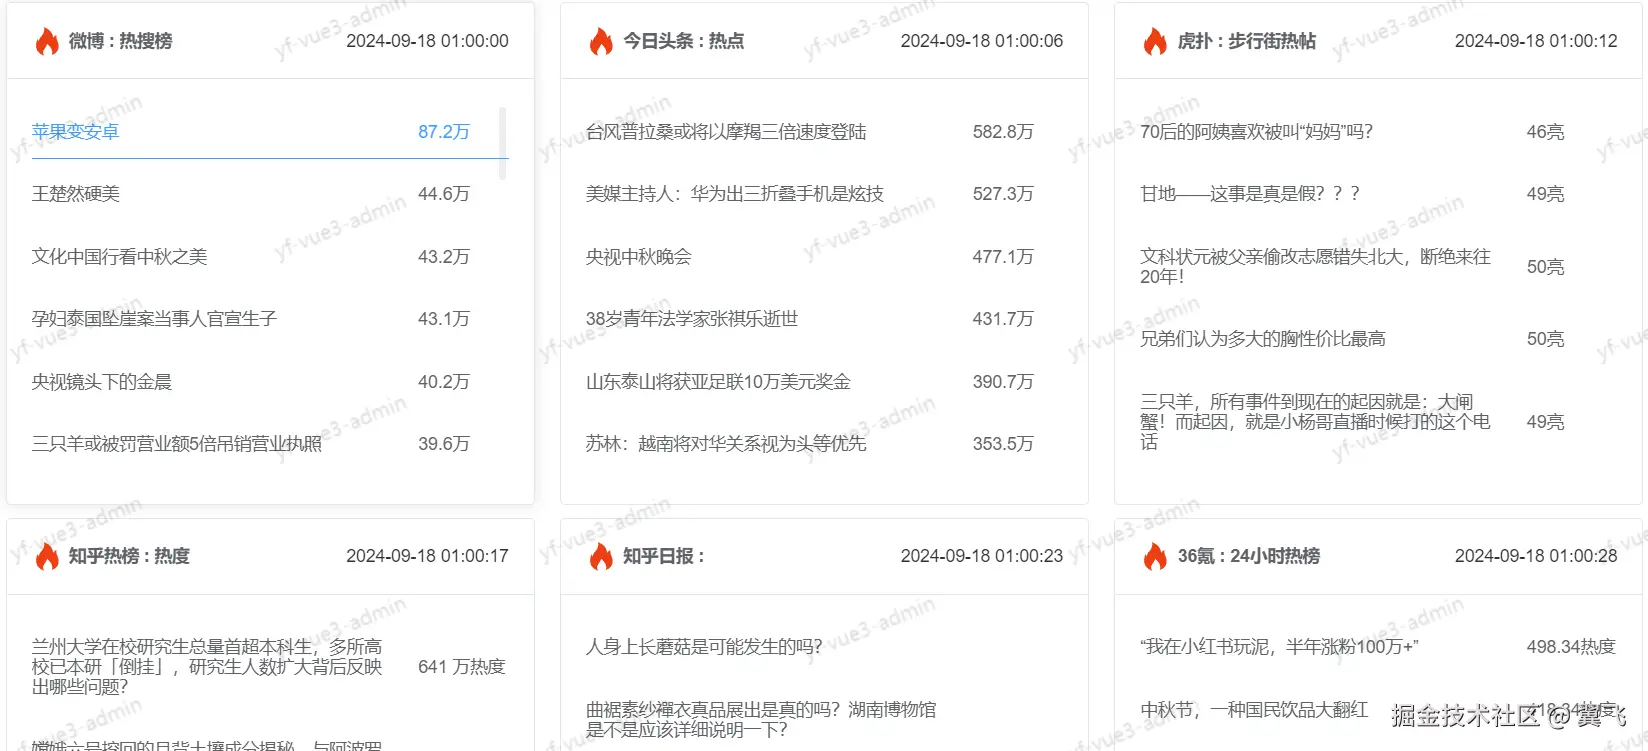The width and height of the screenshot is (1648, 751).
Task: Open the 曲裾素纱襌衣真品展出 article
Action: 761,720
